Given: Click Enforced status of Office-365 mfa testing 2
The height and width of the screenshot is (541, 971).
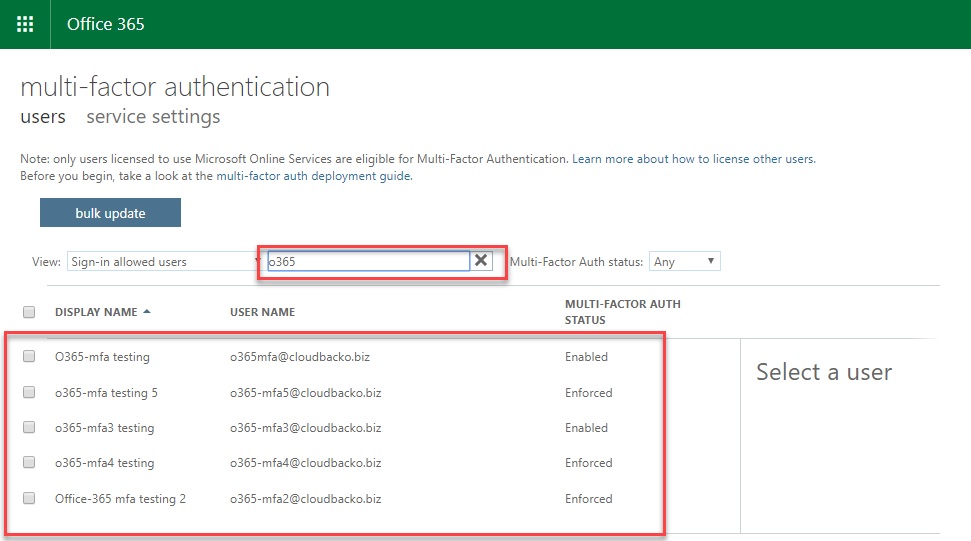Looking at the screenshot, I should 588,499.
